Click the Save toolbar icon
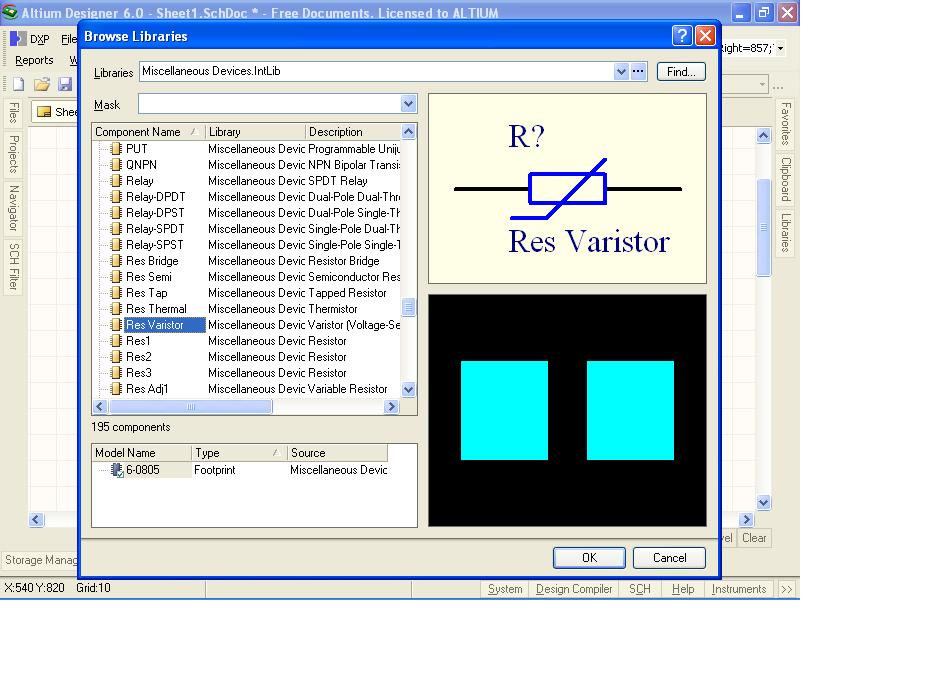This screenshot has width=950, height=690. [x=65, y=84]
